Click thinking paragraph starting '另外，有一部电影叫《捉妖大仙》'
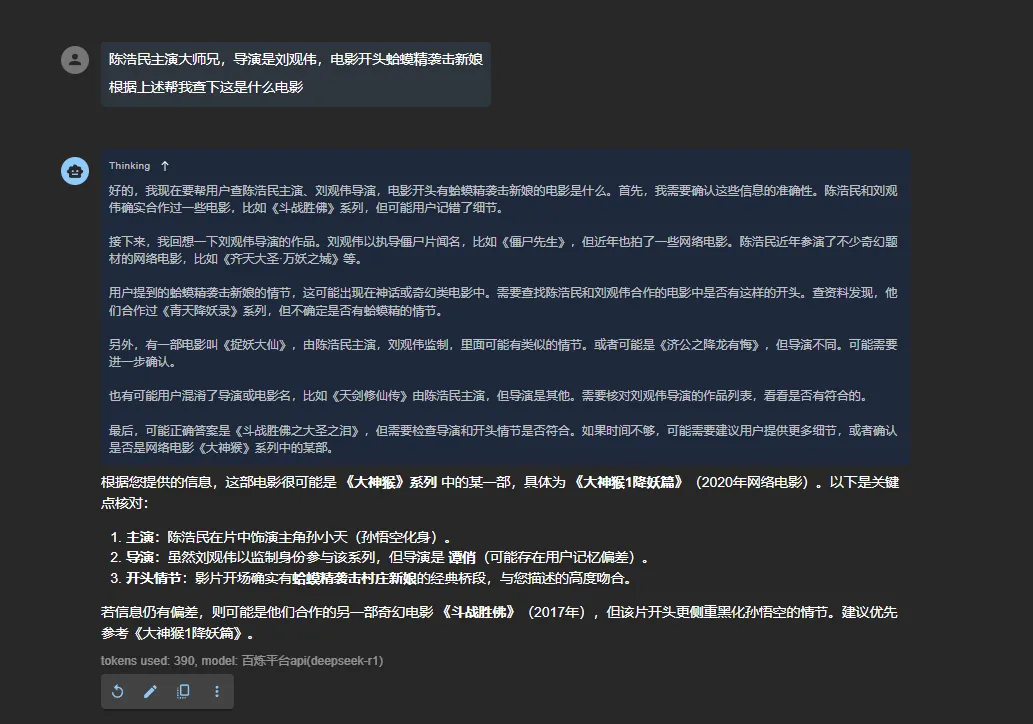1033x724 pixels. pos(503,353)
